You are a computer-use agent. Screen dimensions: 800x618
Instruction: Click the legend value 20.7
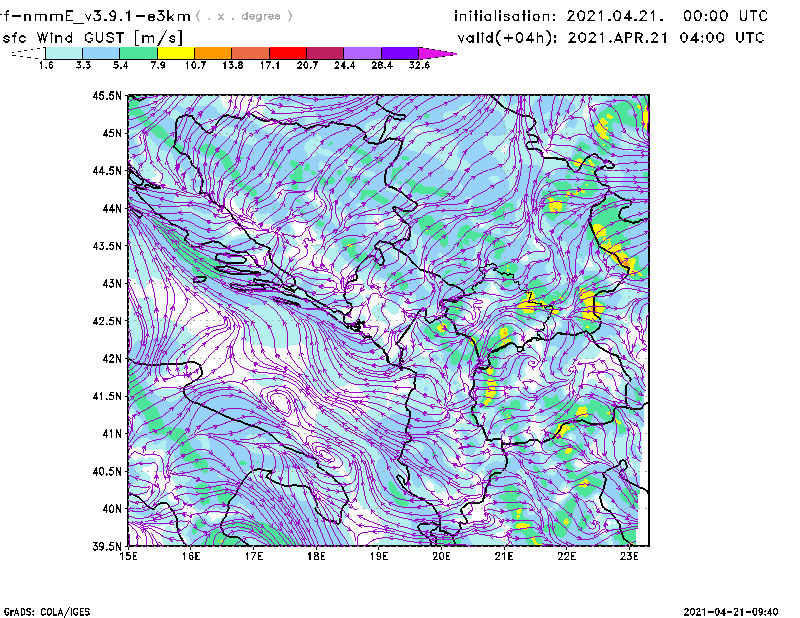click(307, 65)
